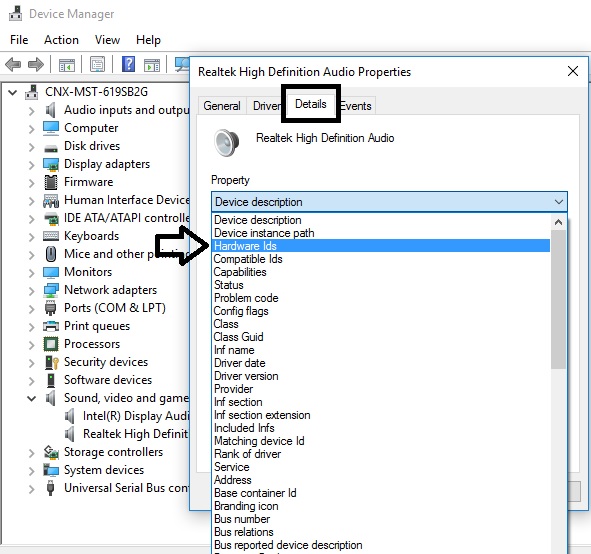Click the dropdown list scroll-up arrow

(x=558, y=222)
